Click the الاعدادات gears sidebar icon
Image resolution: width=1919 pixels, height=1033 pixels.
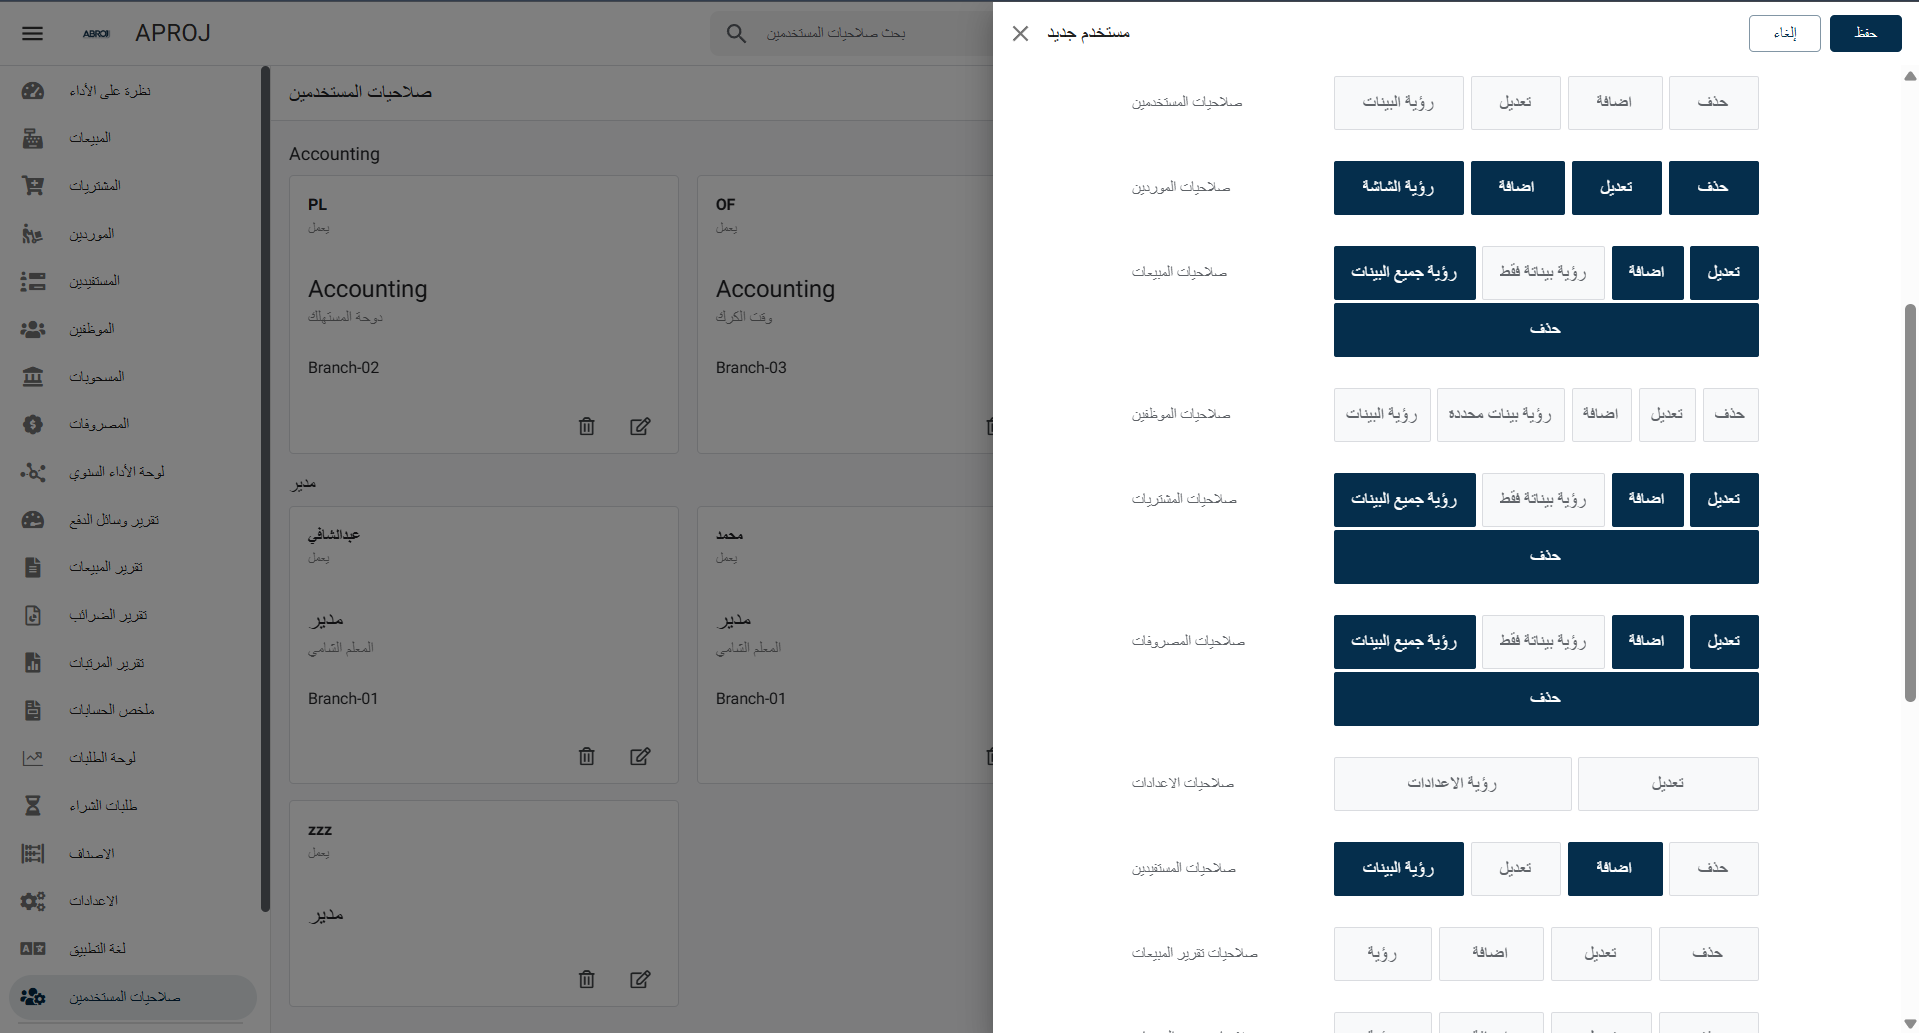[x=33, y=901]
